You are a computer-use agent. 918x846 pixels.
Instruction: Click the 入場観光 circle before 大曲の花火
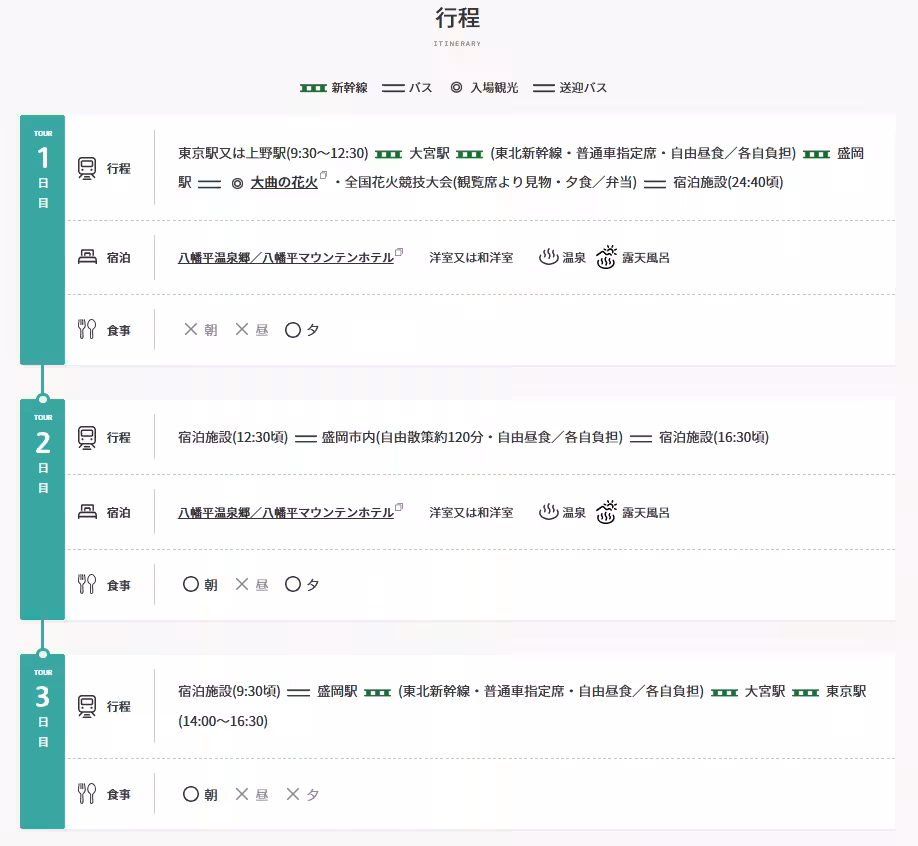point(237,184)
